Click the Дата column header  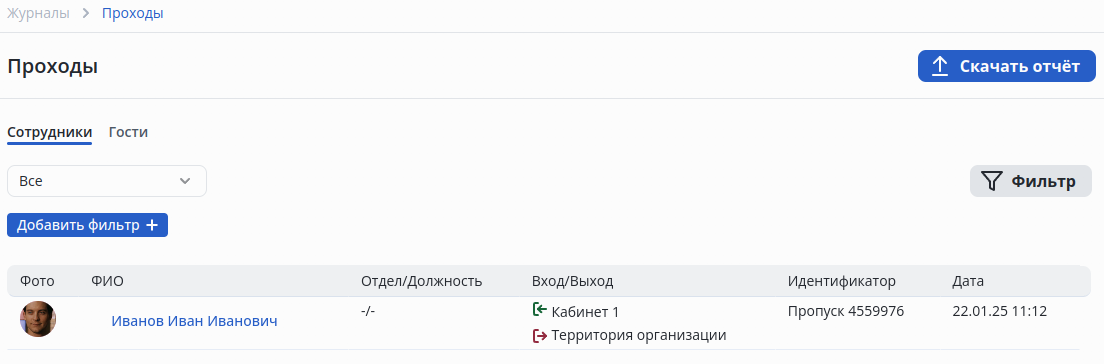[x=968, y=281]
